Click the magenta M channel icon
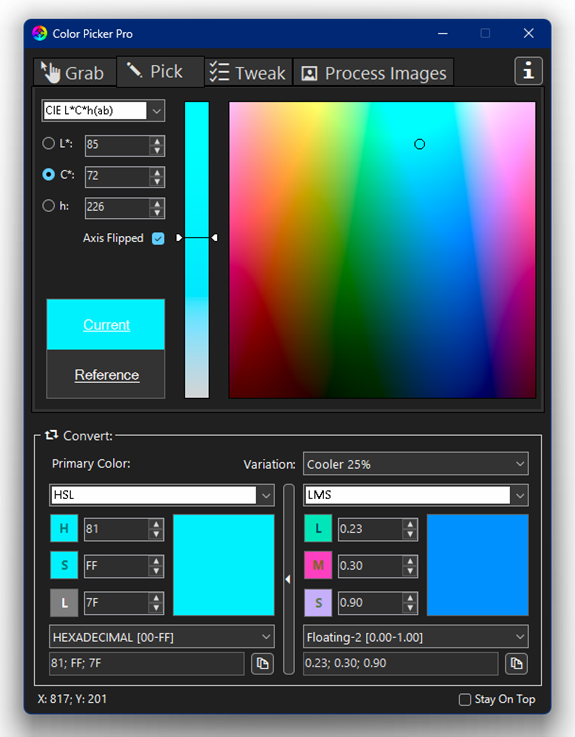This screenshot has height=737, width=575. (x=318, y=565)
